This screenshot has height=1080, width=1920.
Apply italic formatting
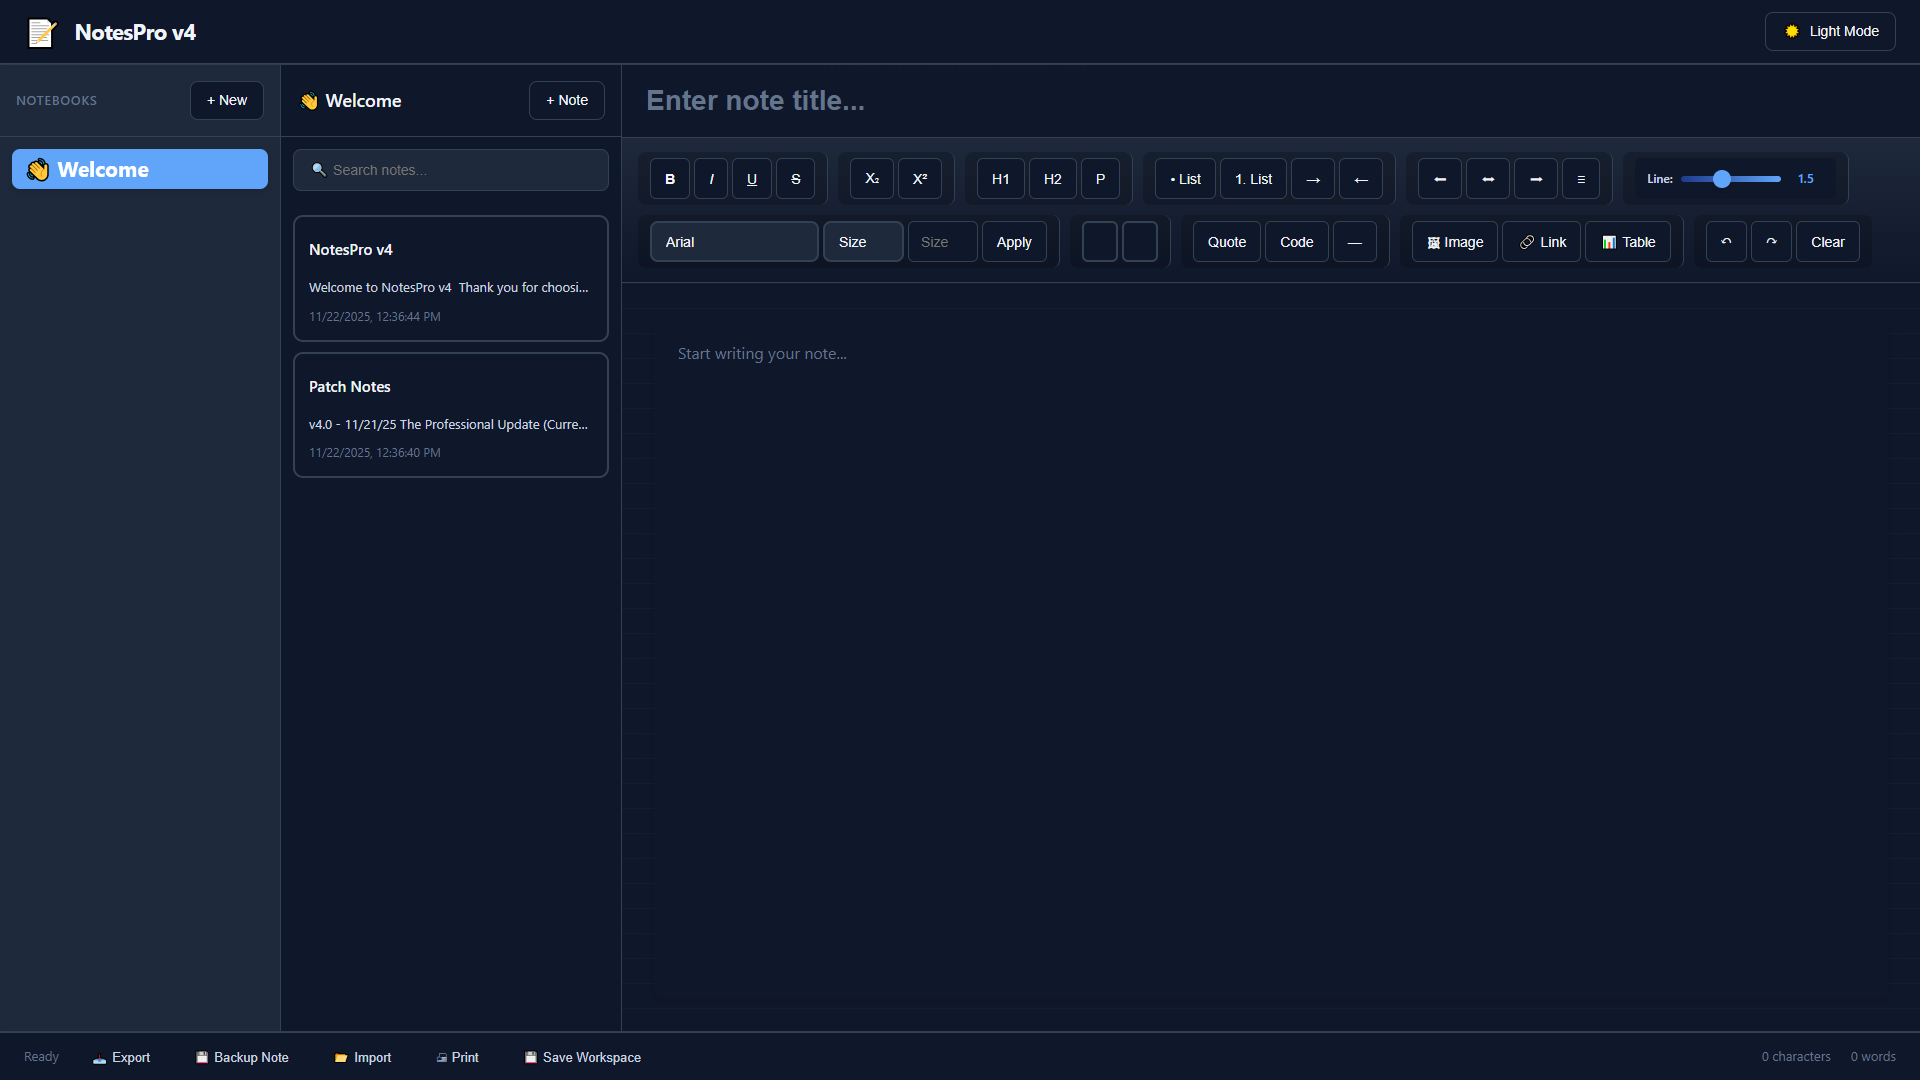pos(710,178)
